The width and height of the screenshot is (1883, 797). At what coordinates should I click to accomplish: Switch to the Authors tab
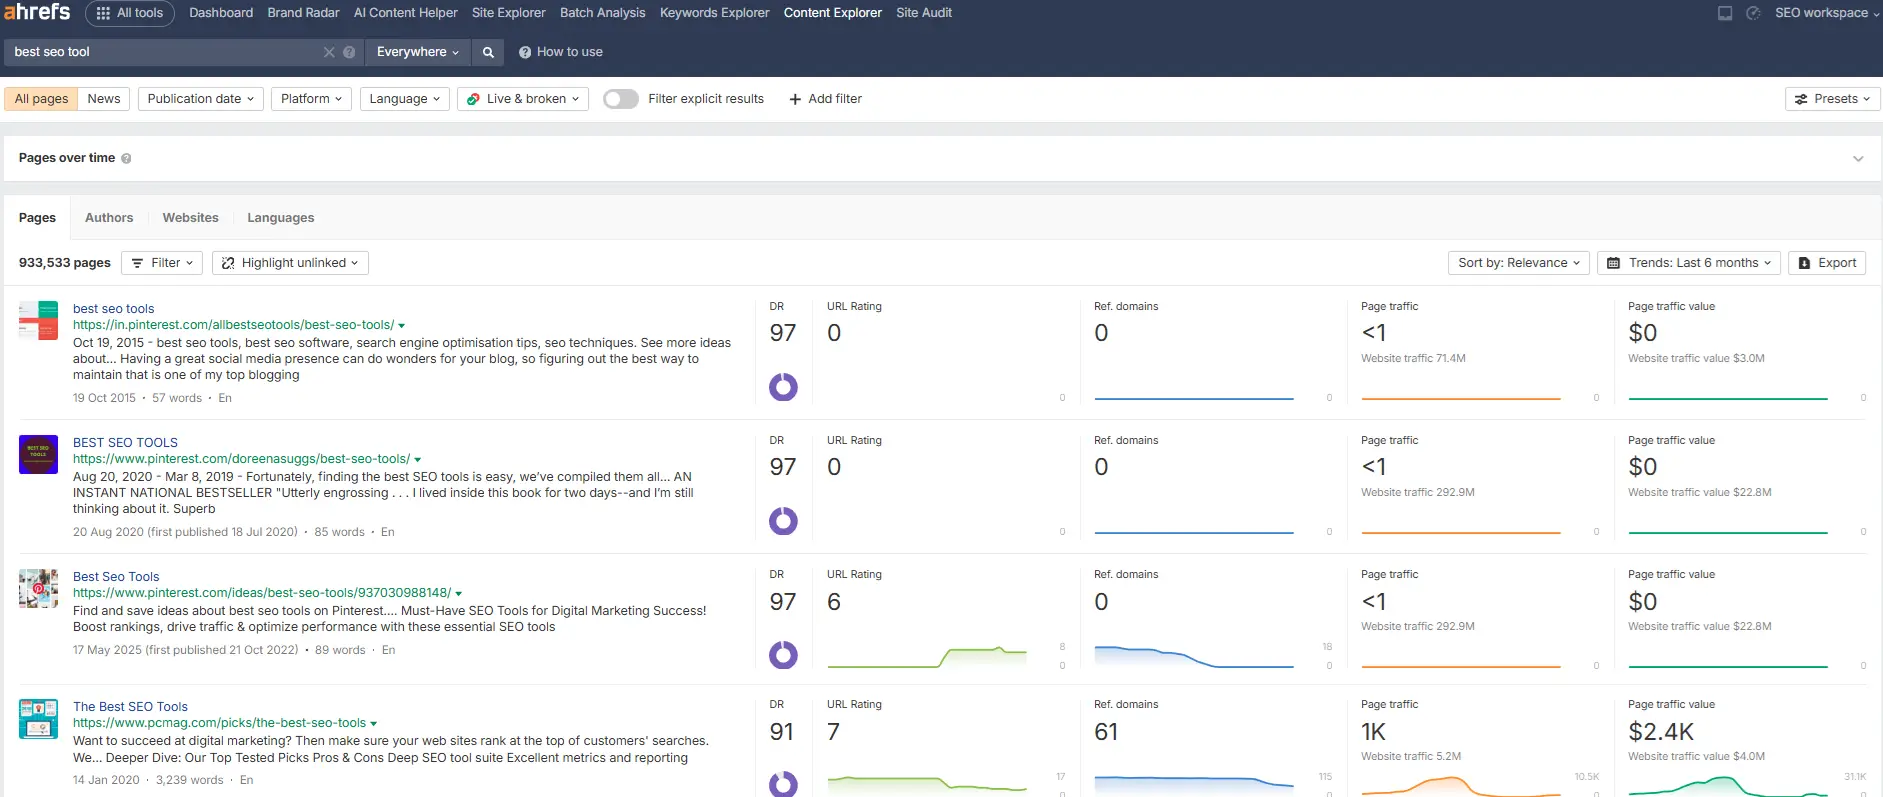[x=109, y=218]
